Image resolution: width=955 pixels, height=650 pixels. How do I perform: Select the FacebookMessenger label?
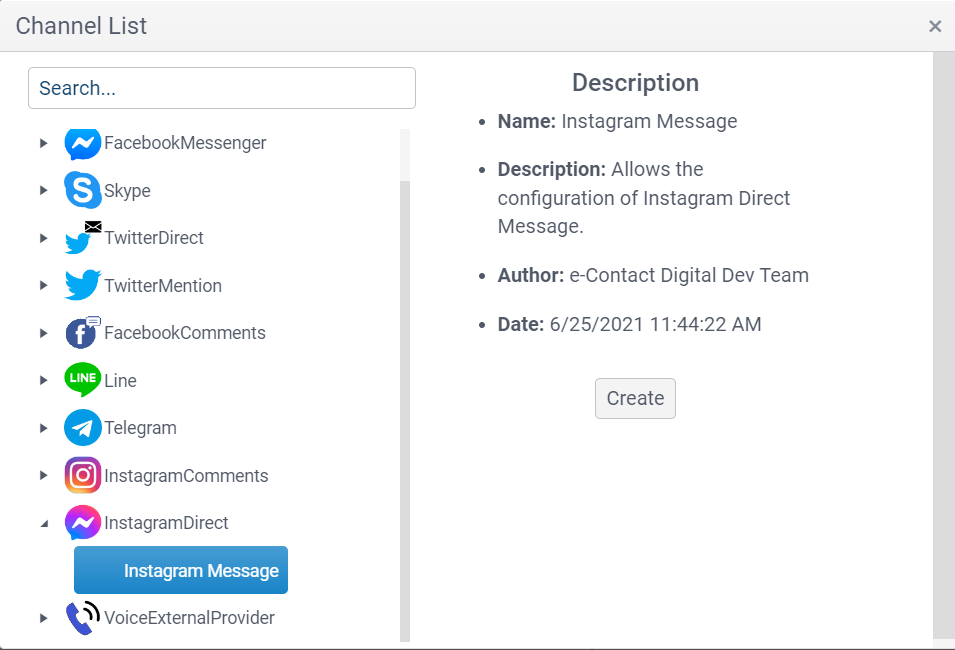(x=185, y=143)
